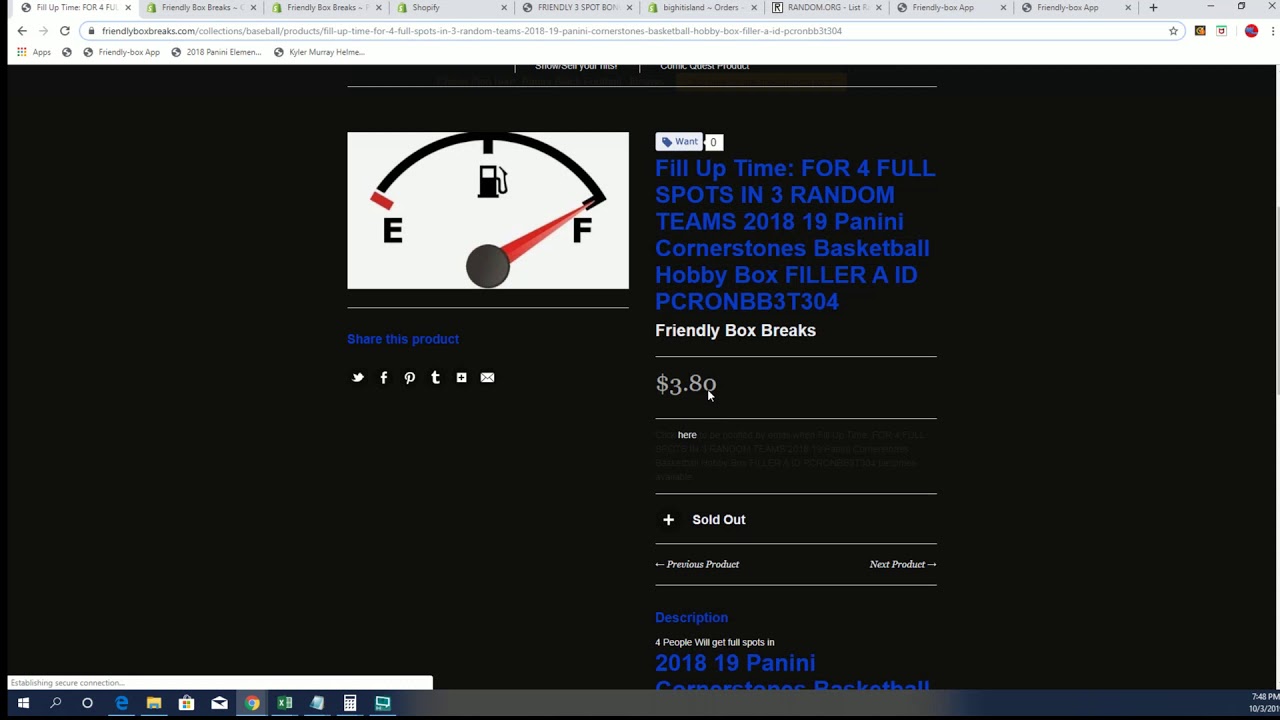Open Cortana circle in taskbar
This screenshot has width=1280, height=720.
[x=88, y=704]
